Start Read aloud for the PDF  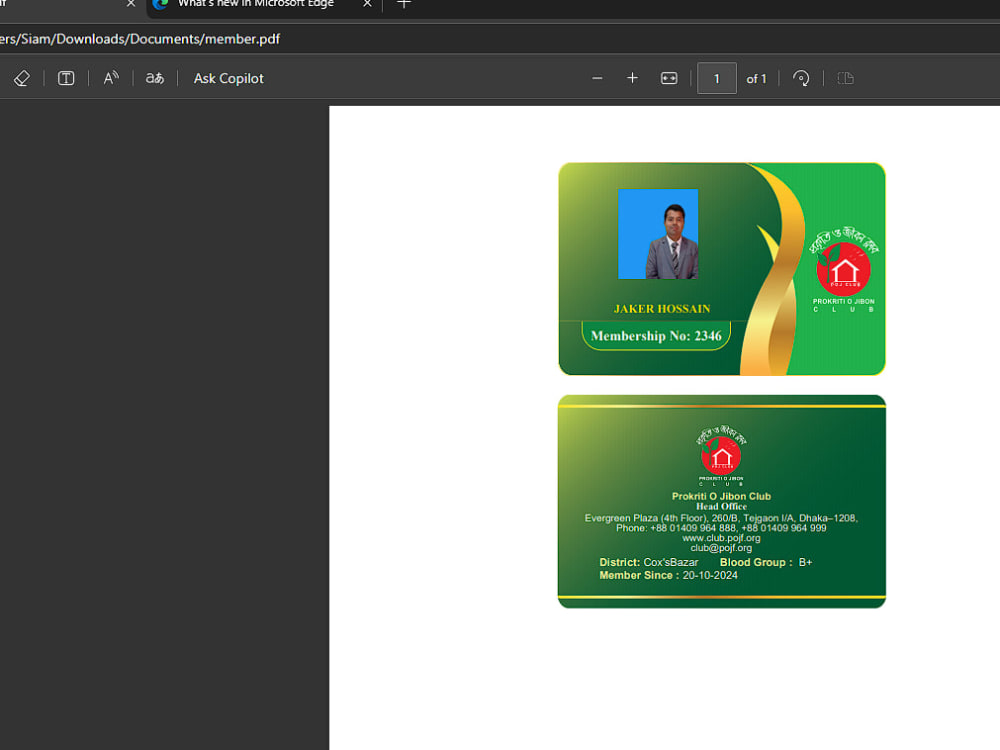tap(111, 78)
